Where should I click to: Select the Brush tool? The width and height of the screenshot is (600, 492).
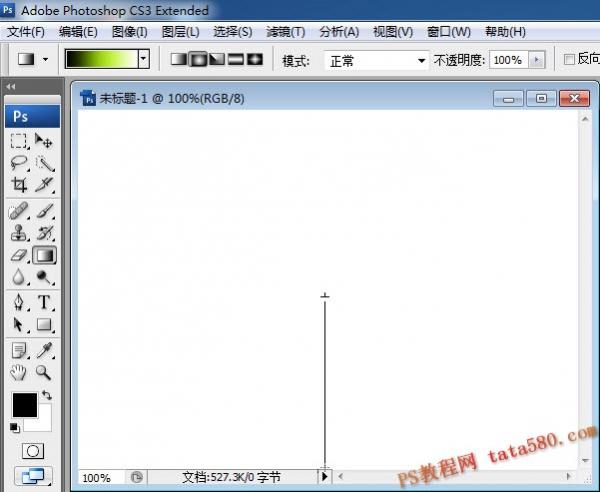(44, 210)
